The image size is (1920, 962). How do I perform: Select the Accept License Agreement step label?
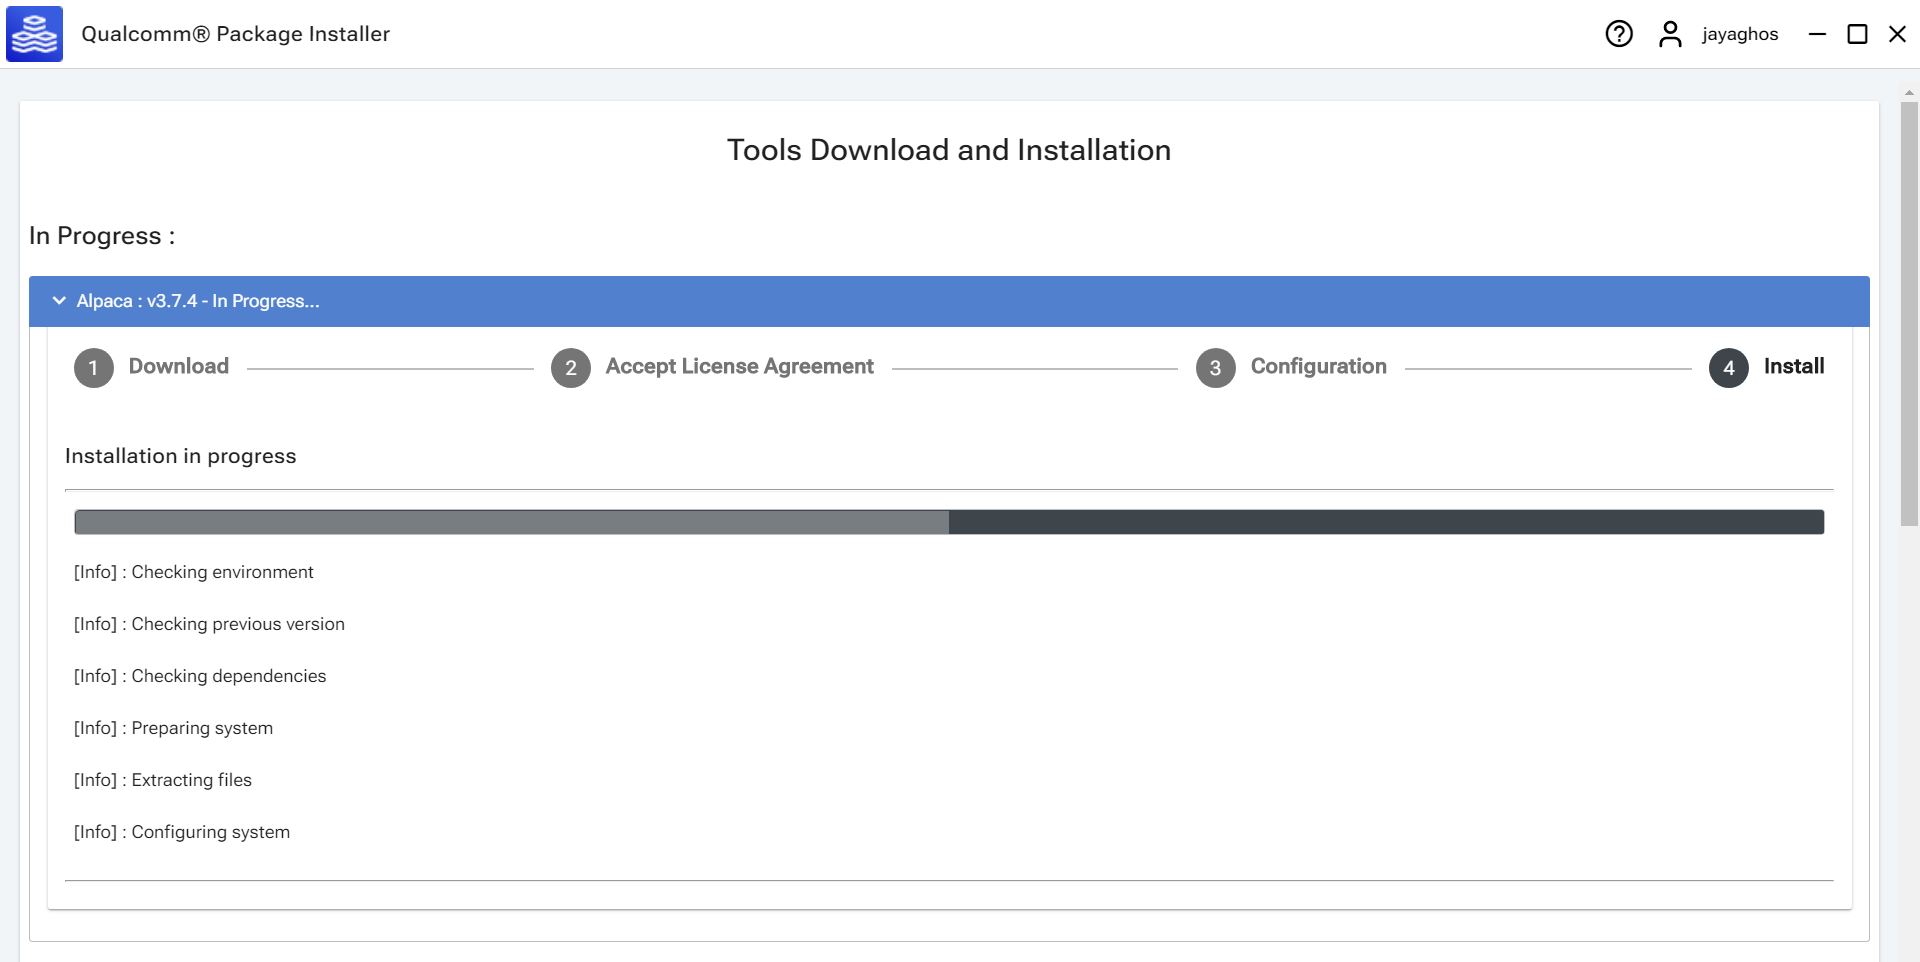tap(739, 366)
